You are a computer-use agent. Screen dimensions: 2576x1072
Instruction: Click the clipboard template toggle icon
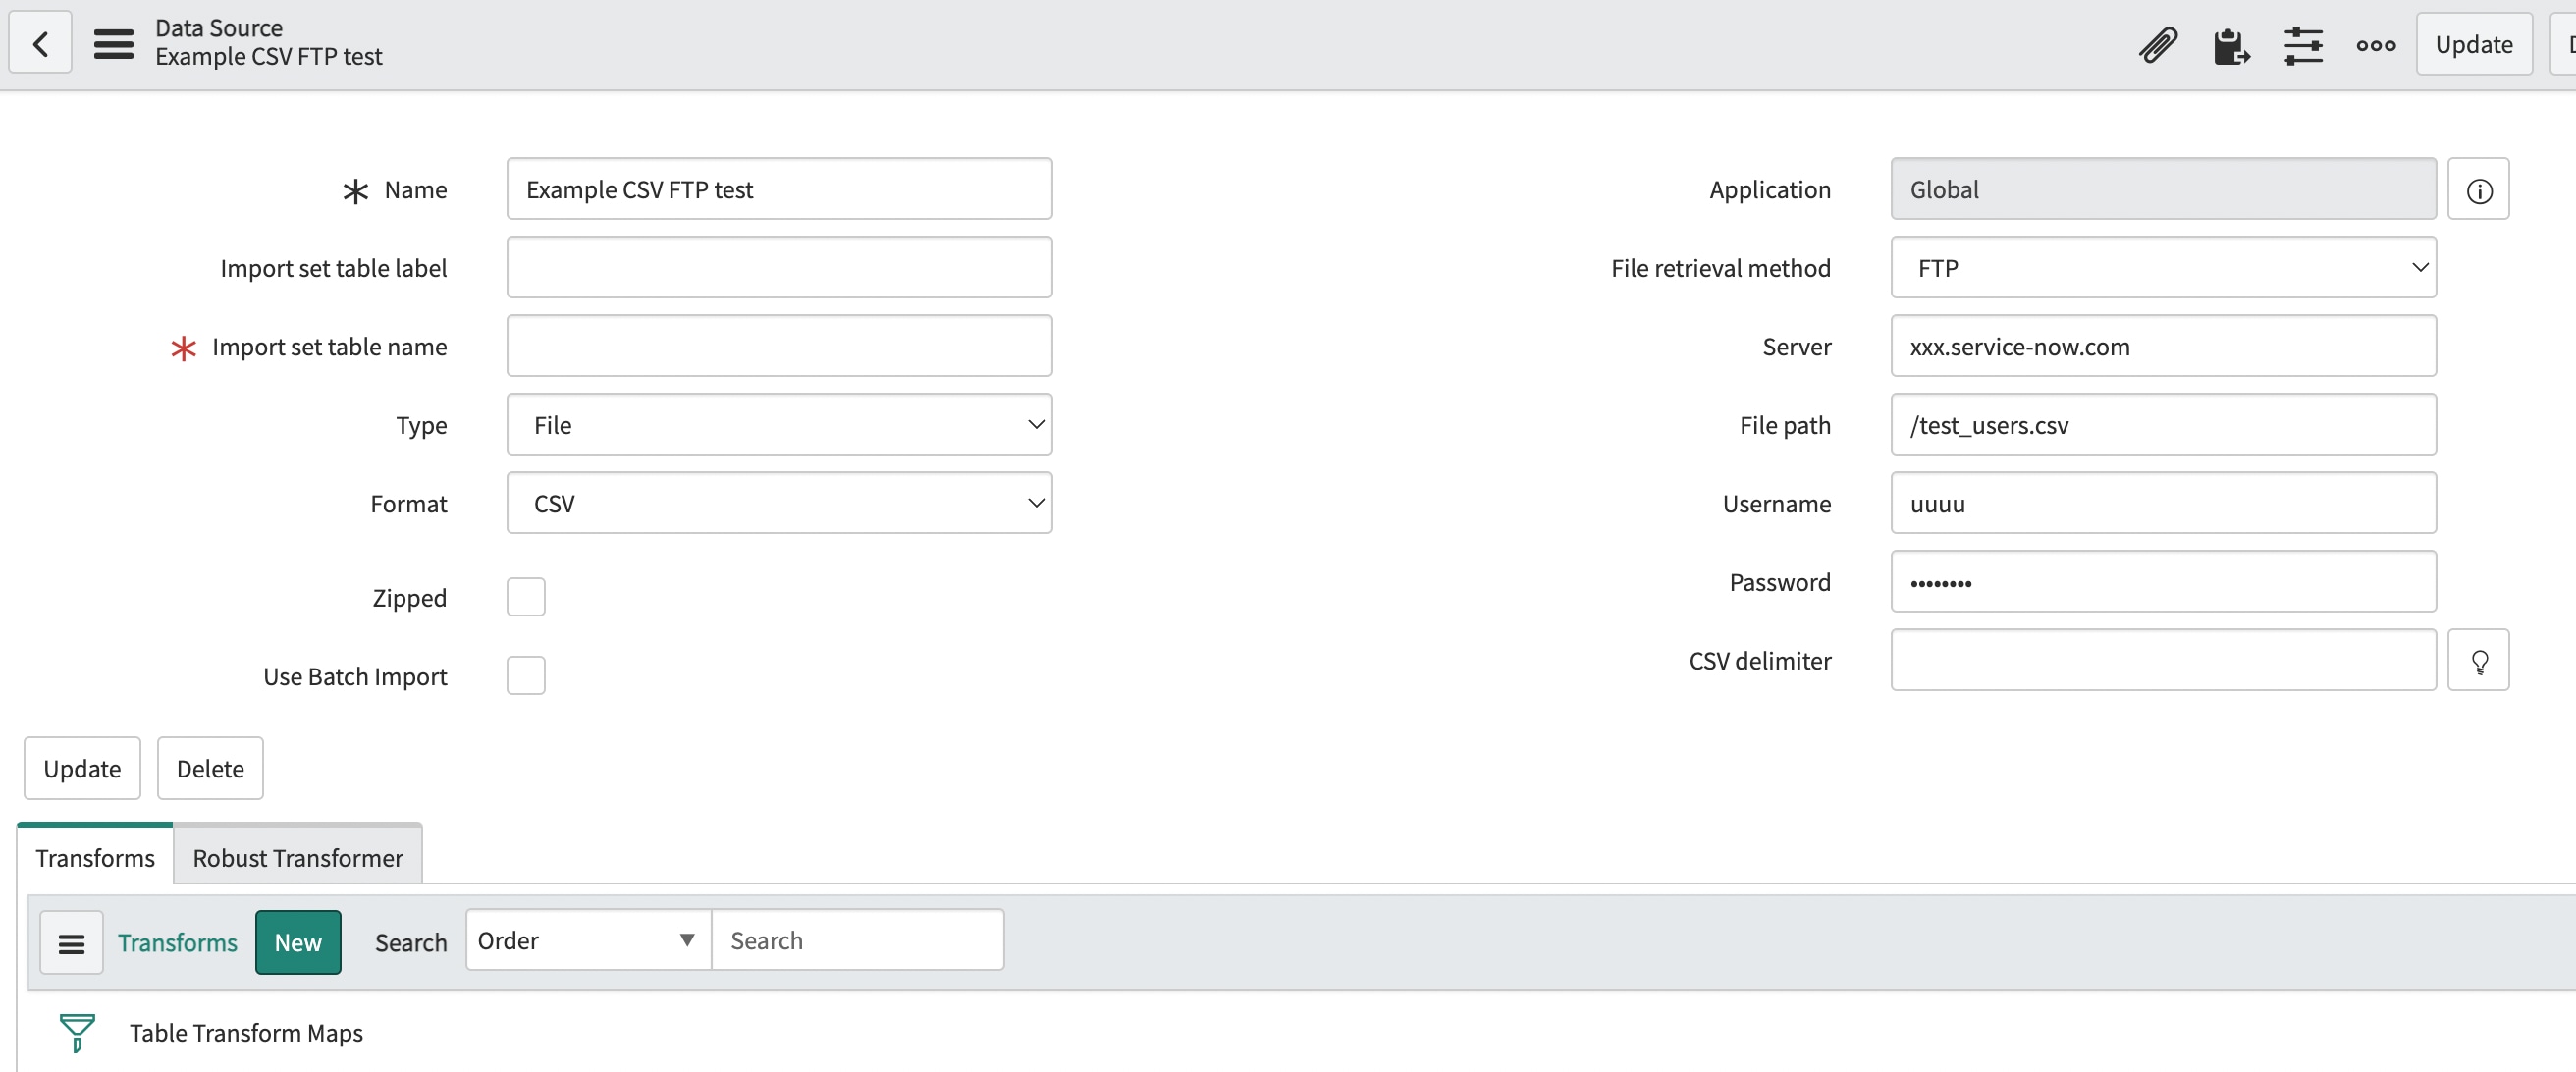2230,45
